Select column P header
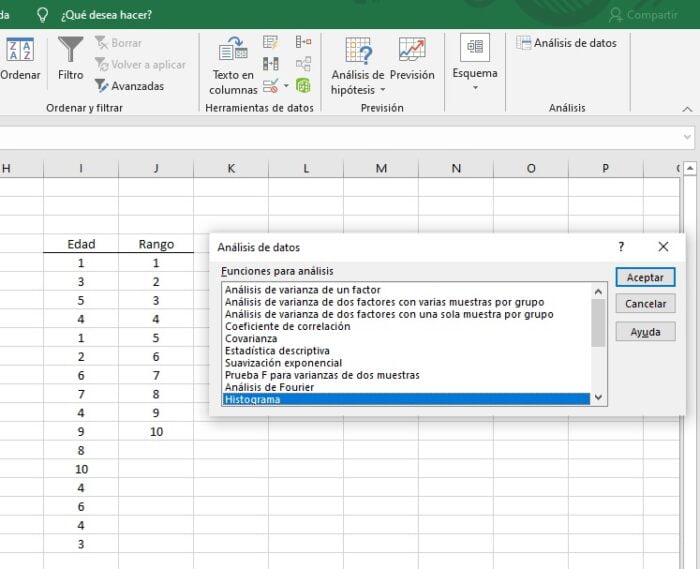The width and height of the screenshot is (700, 569). coord(606,168)
